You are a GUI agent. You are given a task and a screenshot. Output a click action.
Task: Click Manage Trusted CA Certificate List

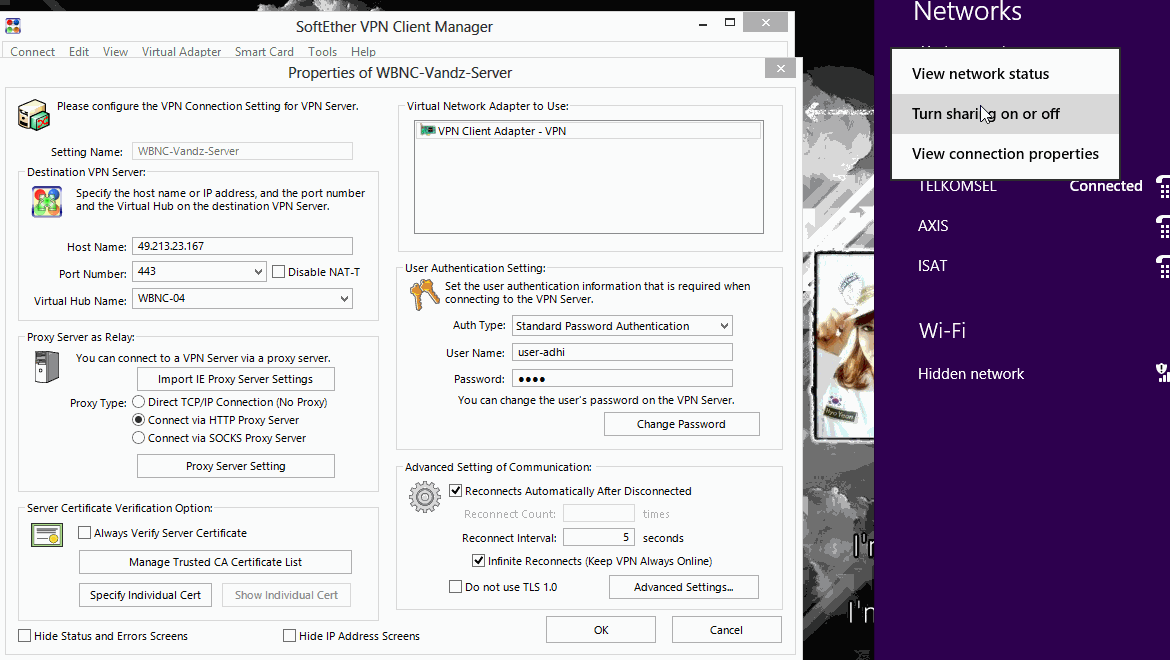tap(216, 562)
